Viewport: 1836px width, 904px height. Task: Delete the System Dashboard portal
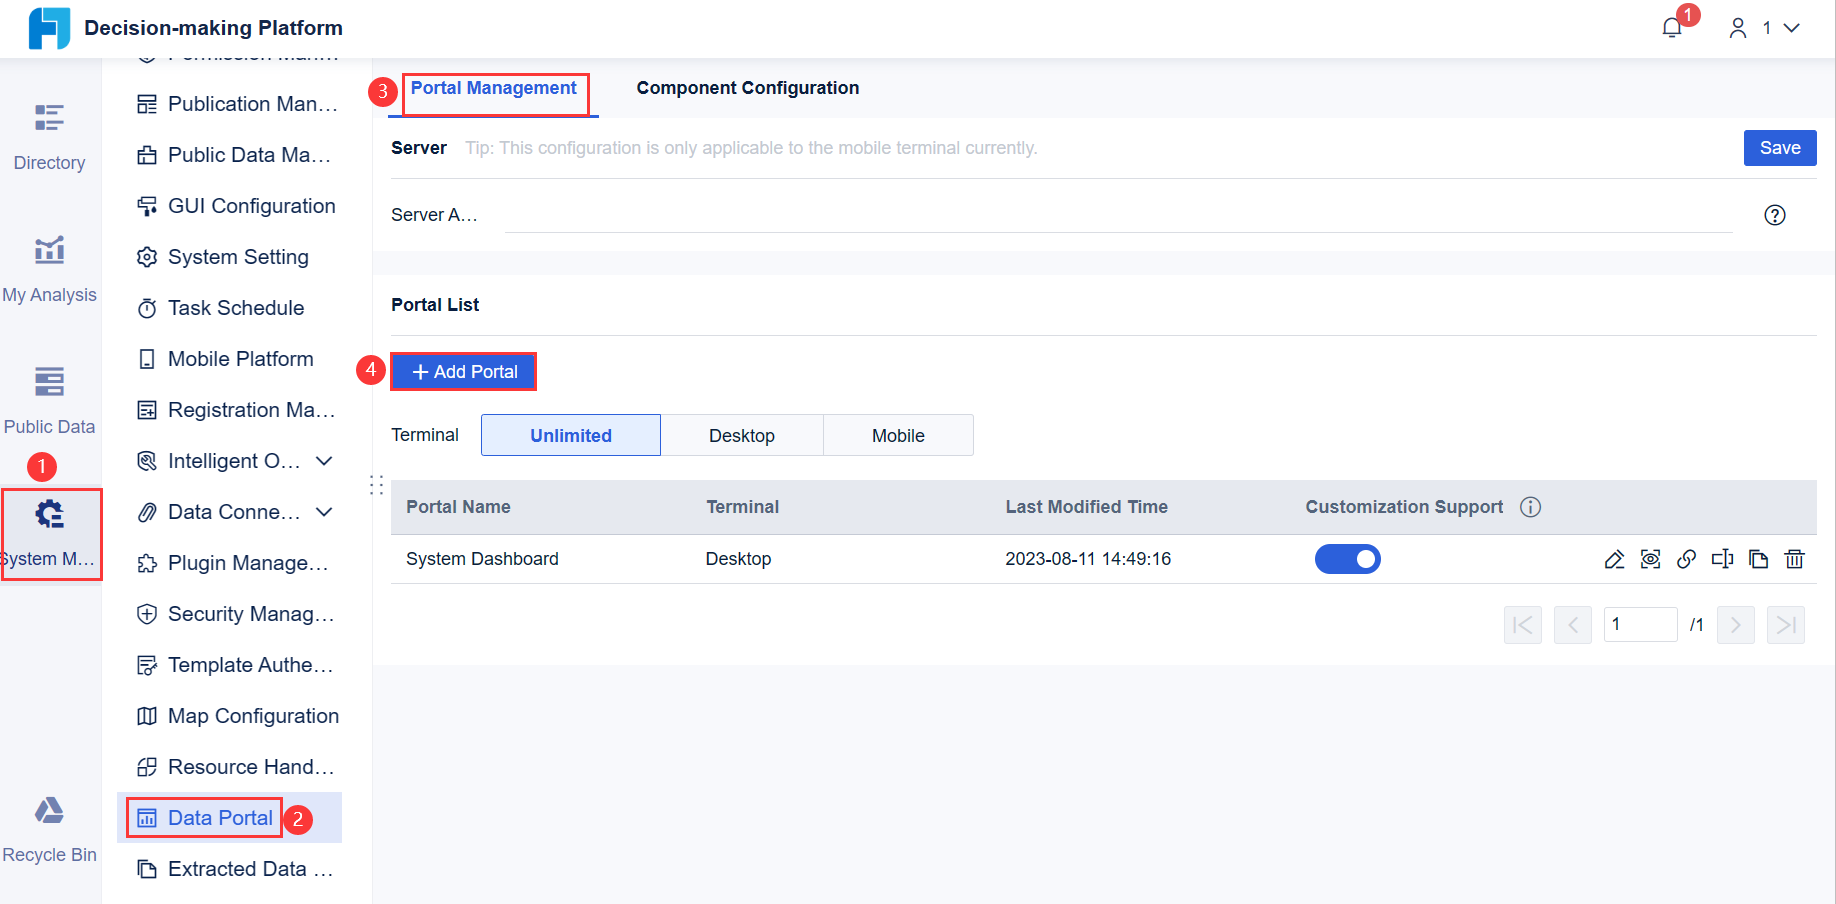[x=1795, y=559]
